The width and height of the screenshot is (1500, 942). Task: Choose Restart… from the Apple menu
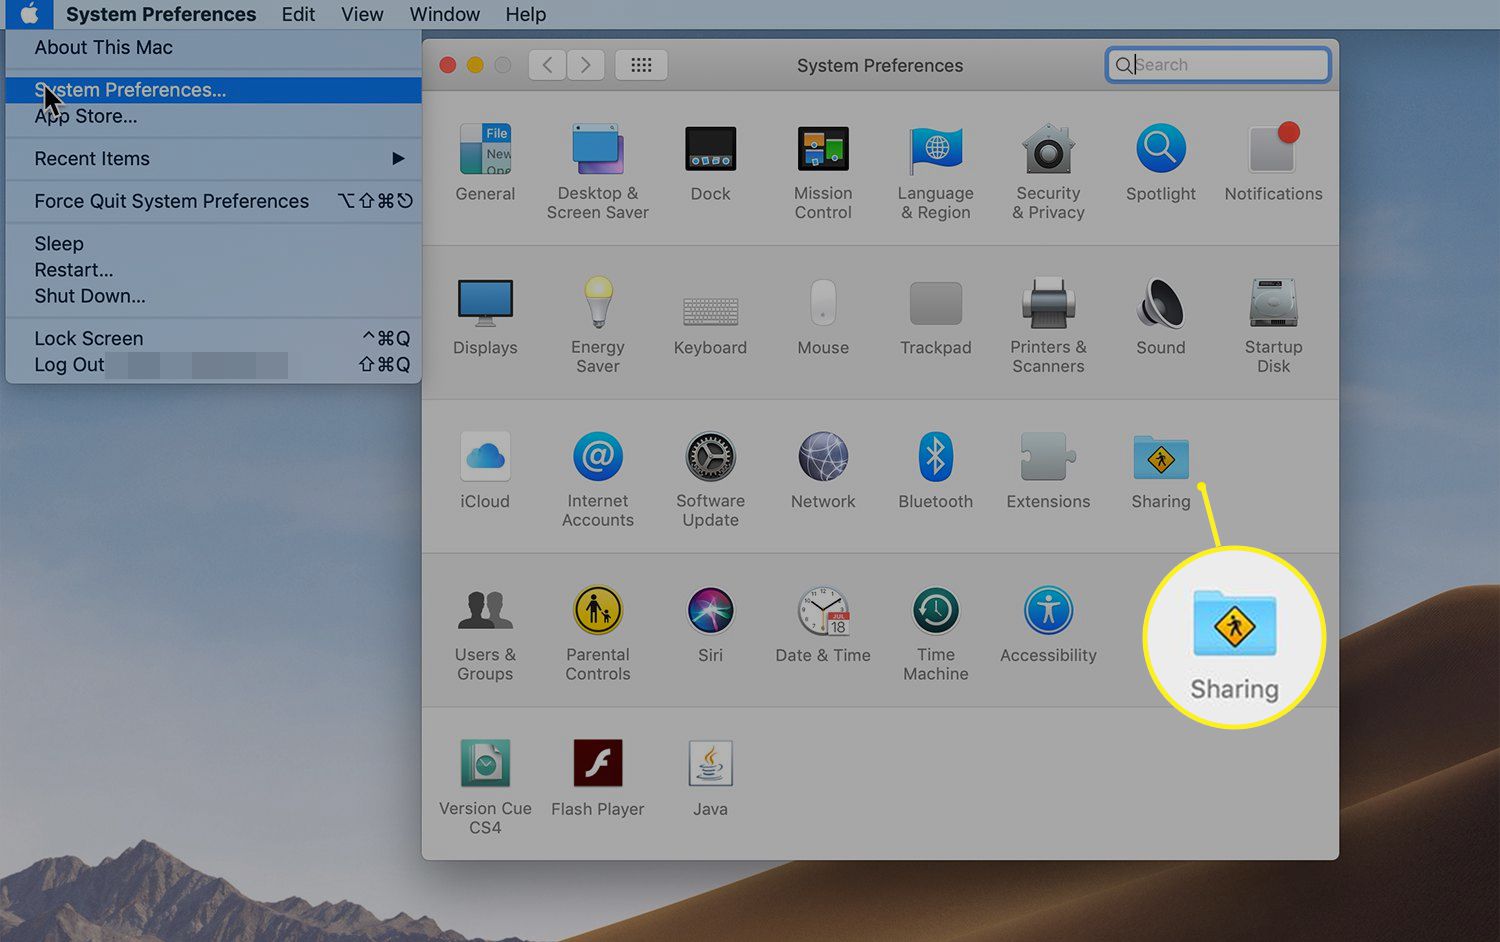tap(213, 270)
